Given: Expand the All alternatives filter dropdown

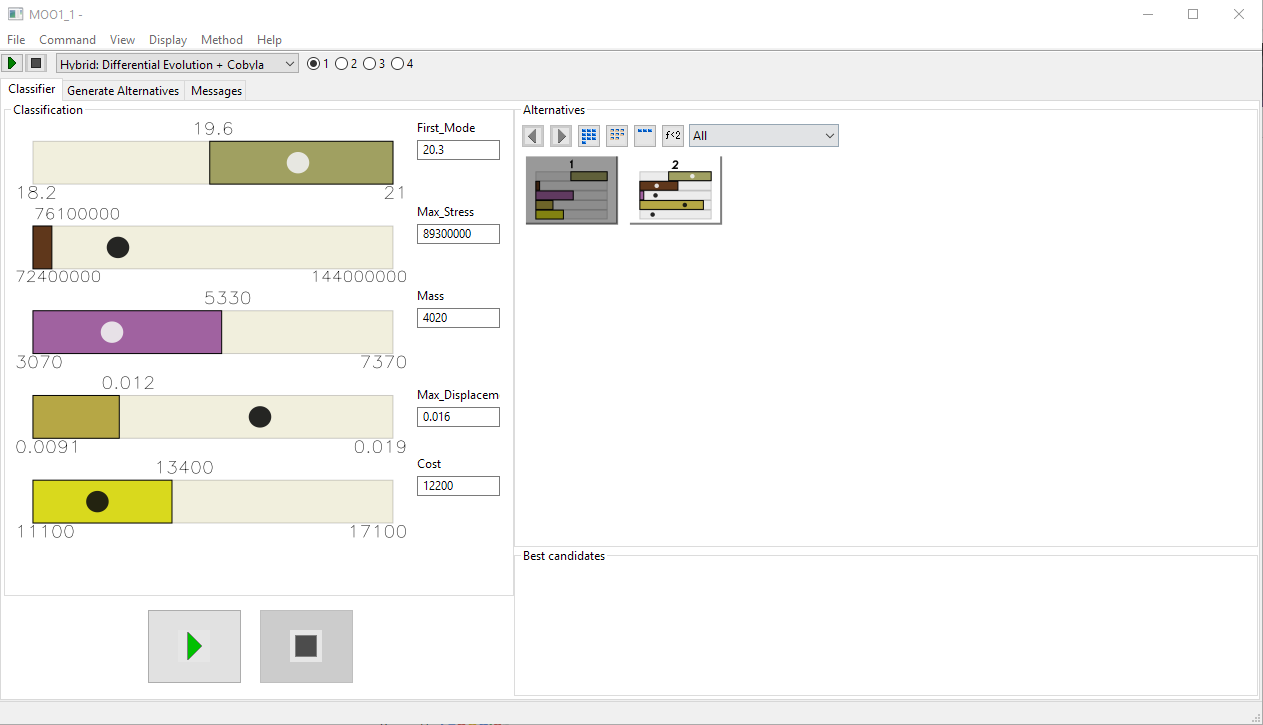Looking at the screenshot, I should pos(763,136).
